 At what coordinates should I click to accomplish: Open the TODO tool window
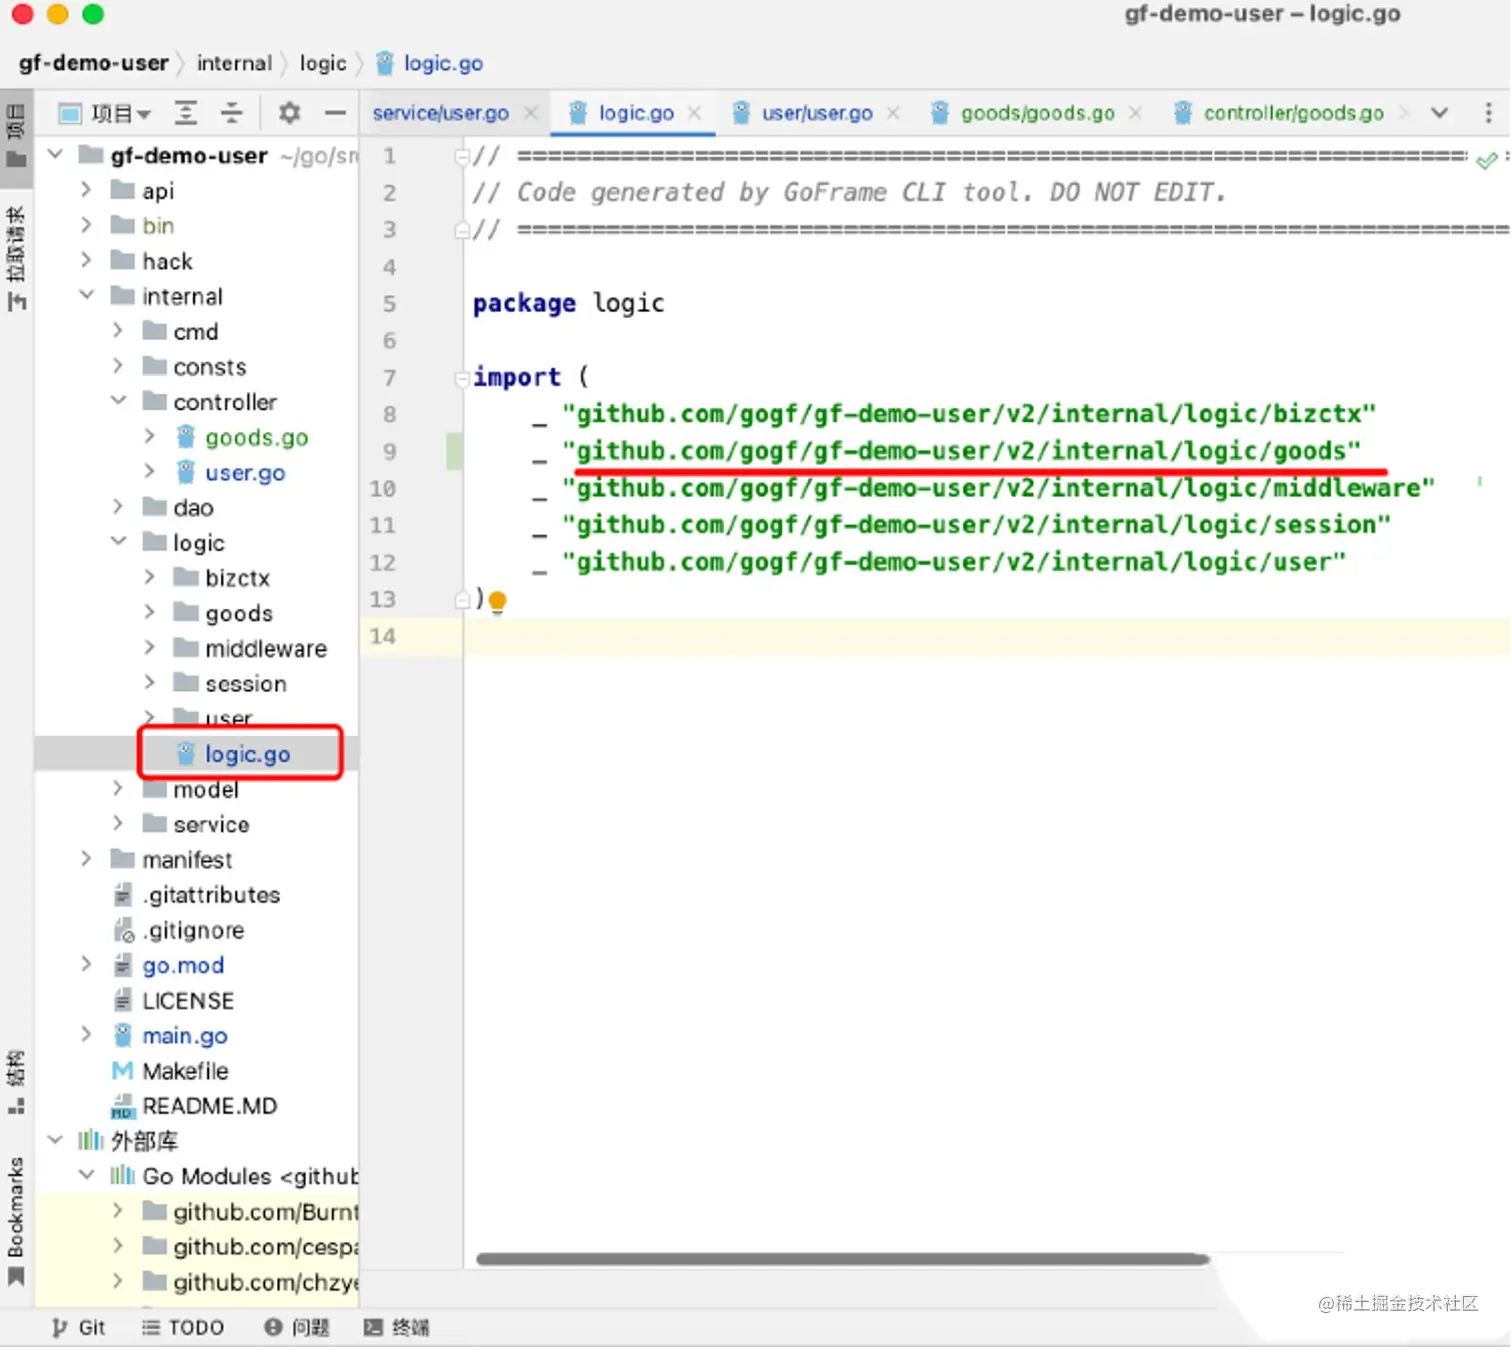click(x=183, y=1327)
